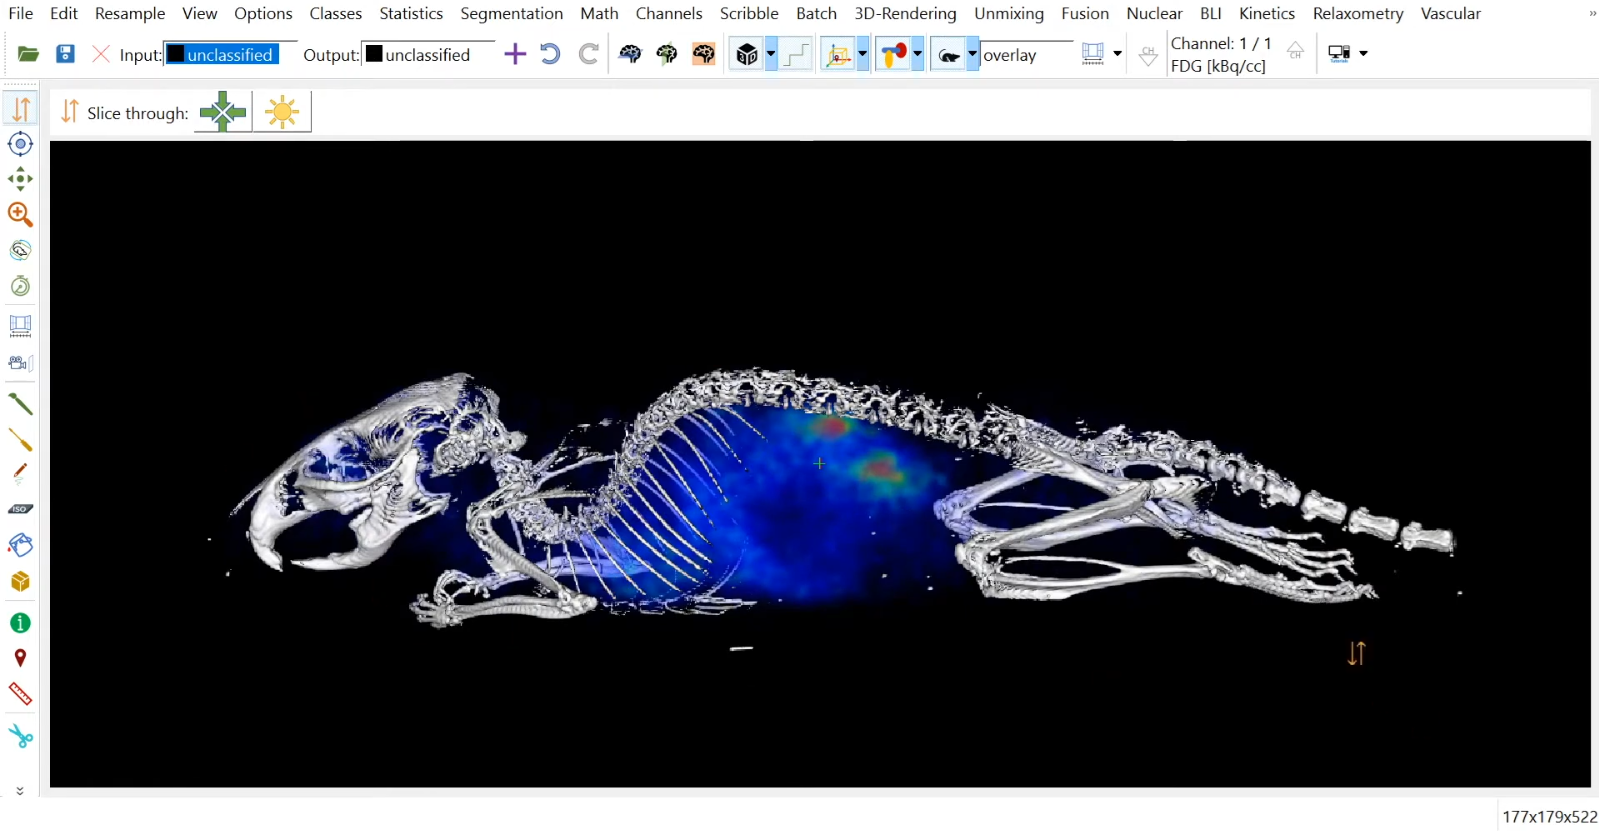The height and width of the screenshot is (831, 1599).
Task: Toggle the four-arrow pan tool in sidebar
Action: (20, 179)
